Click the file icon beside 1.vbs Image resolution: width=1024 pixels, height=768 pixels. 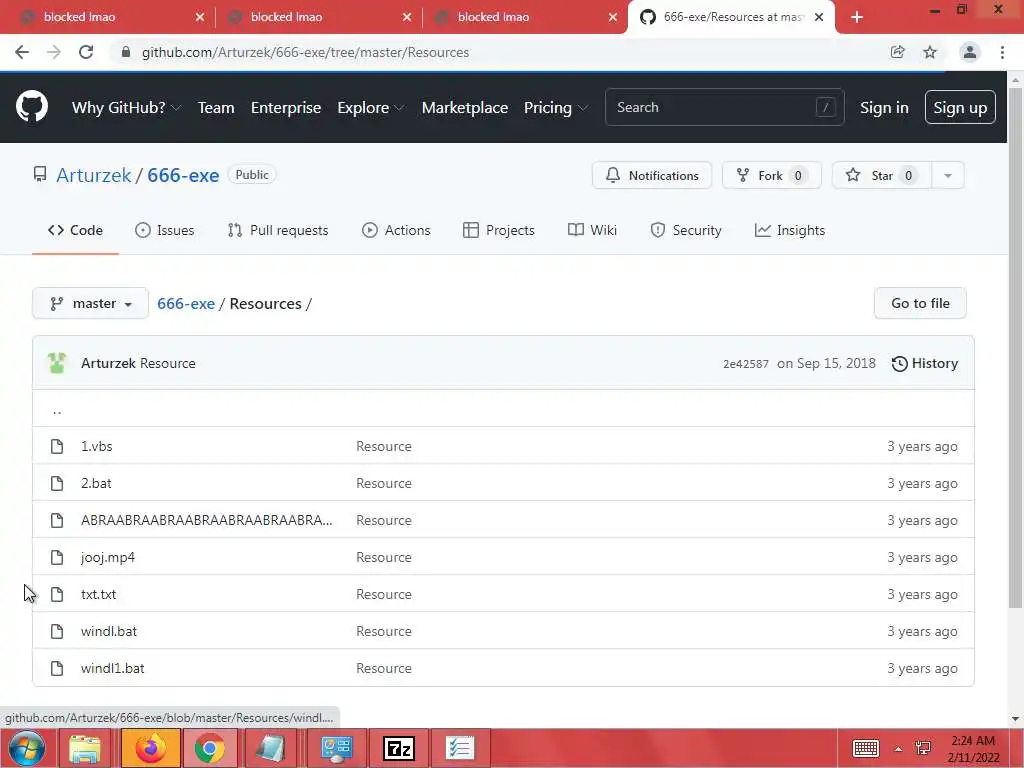click(x=57, y=446)
